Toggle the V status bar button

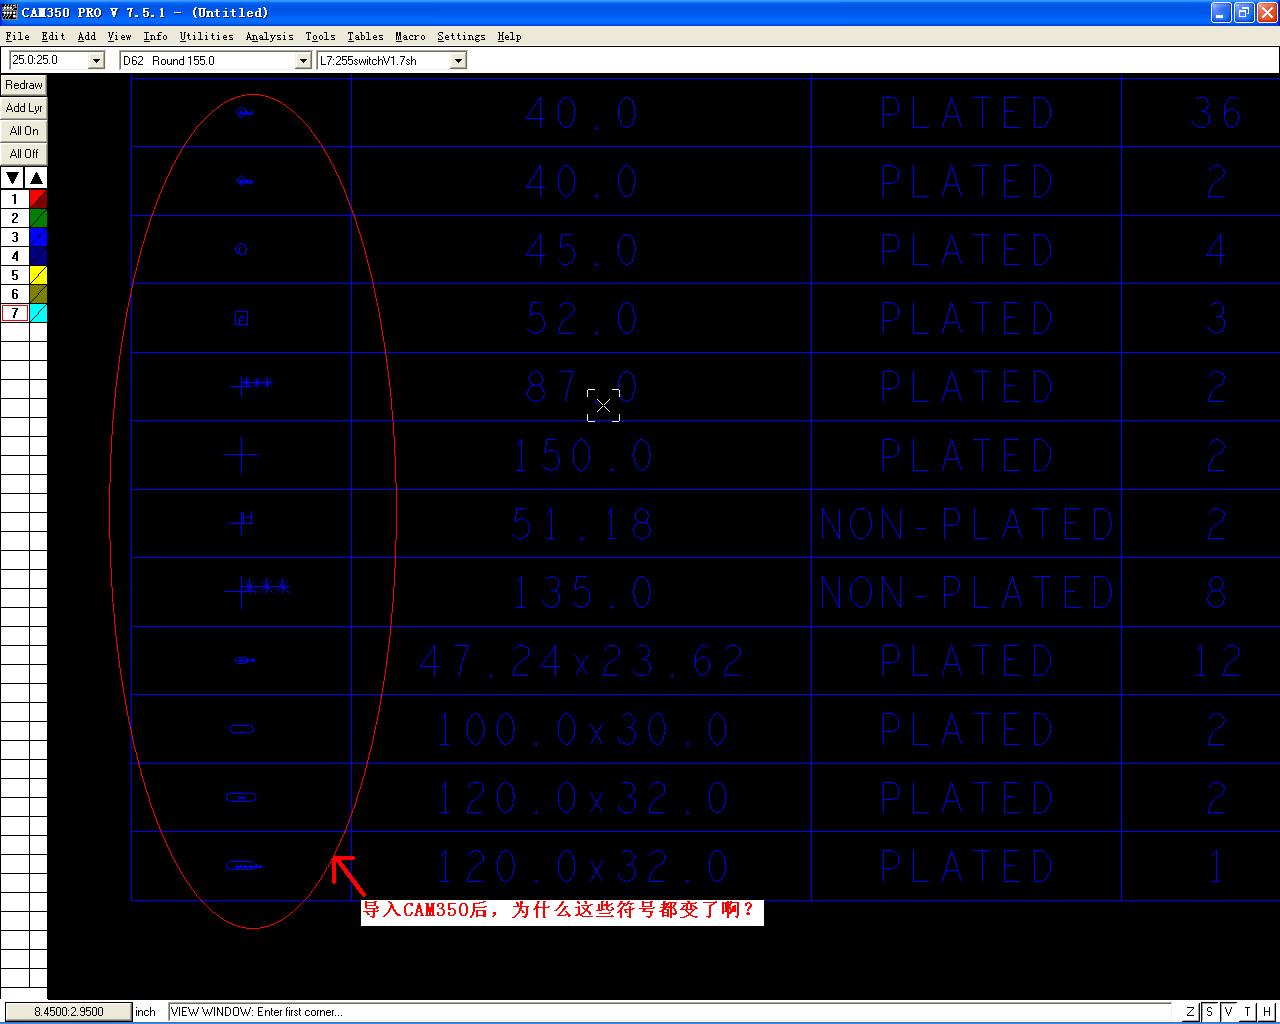(1229, 1012)
